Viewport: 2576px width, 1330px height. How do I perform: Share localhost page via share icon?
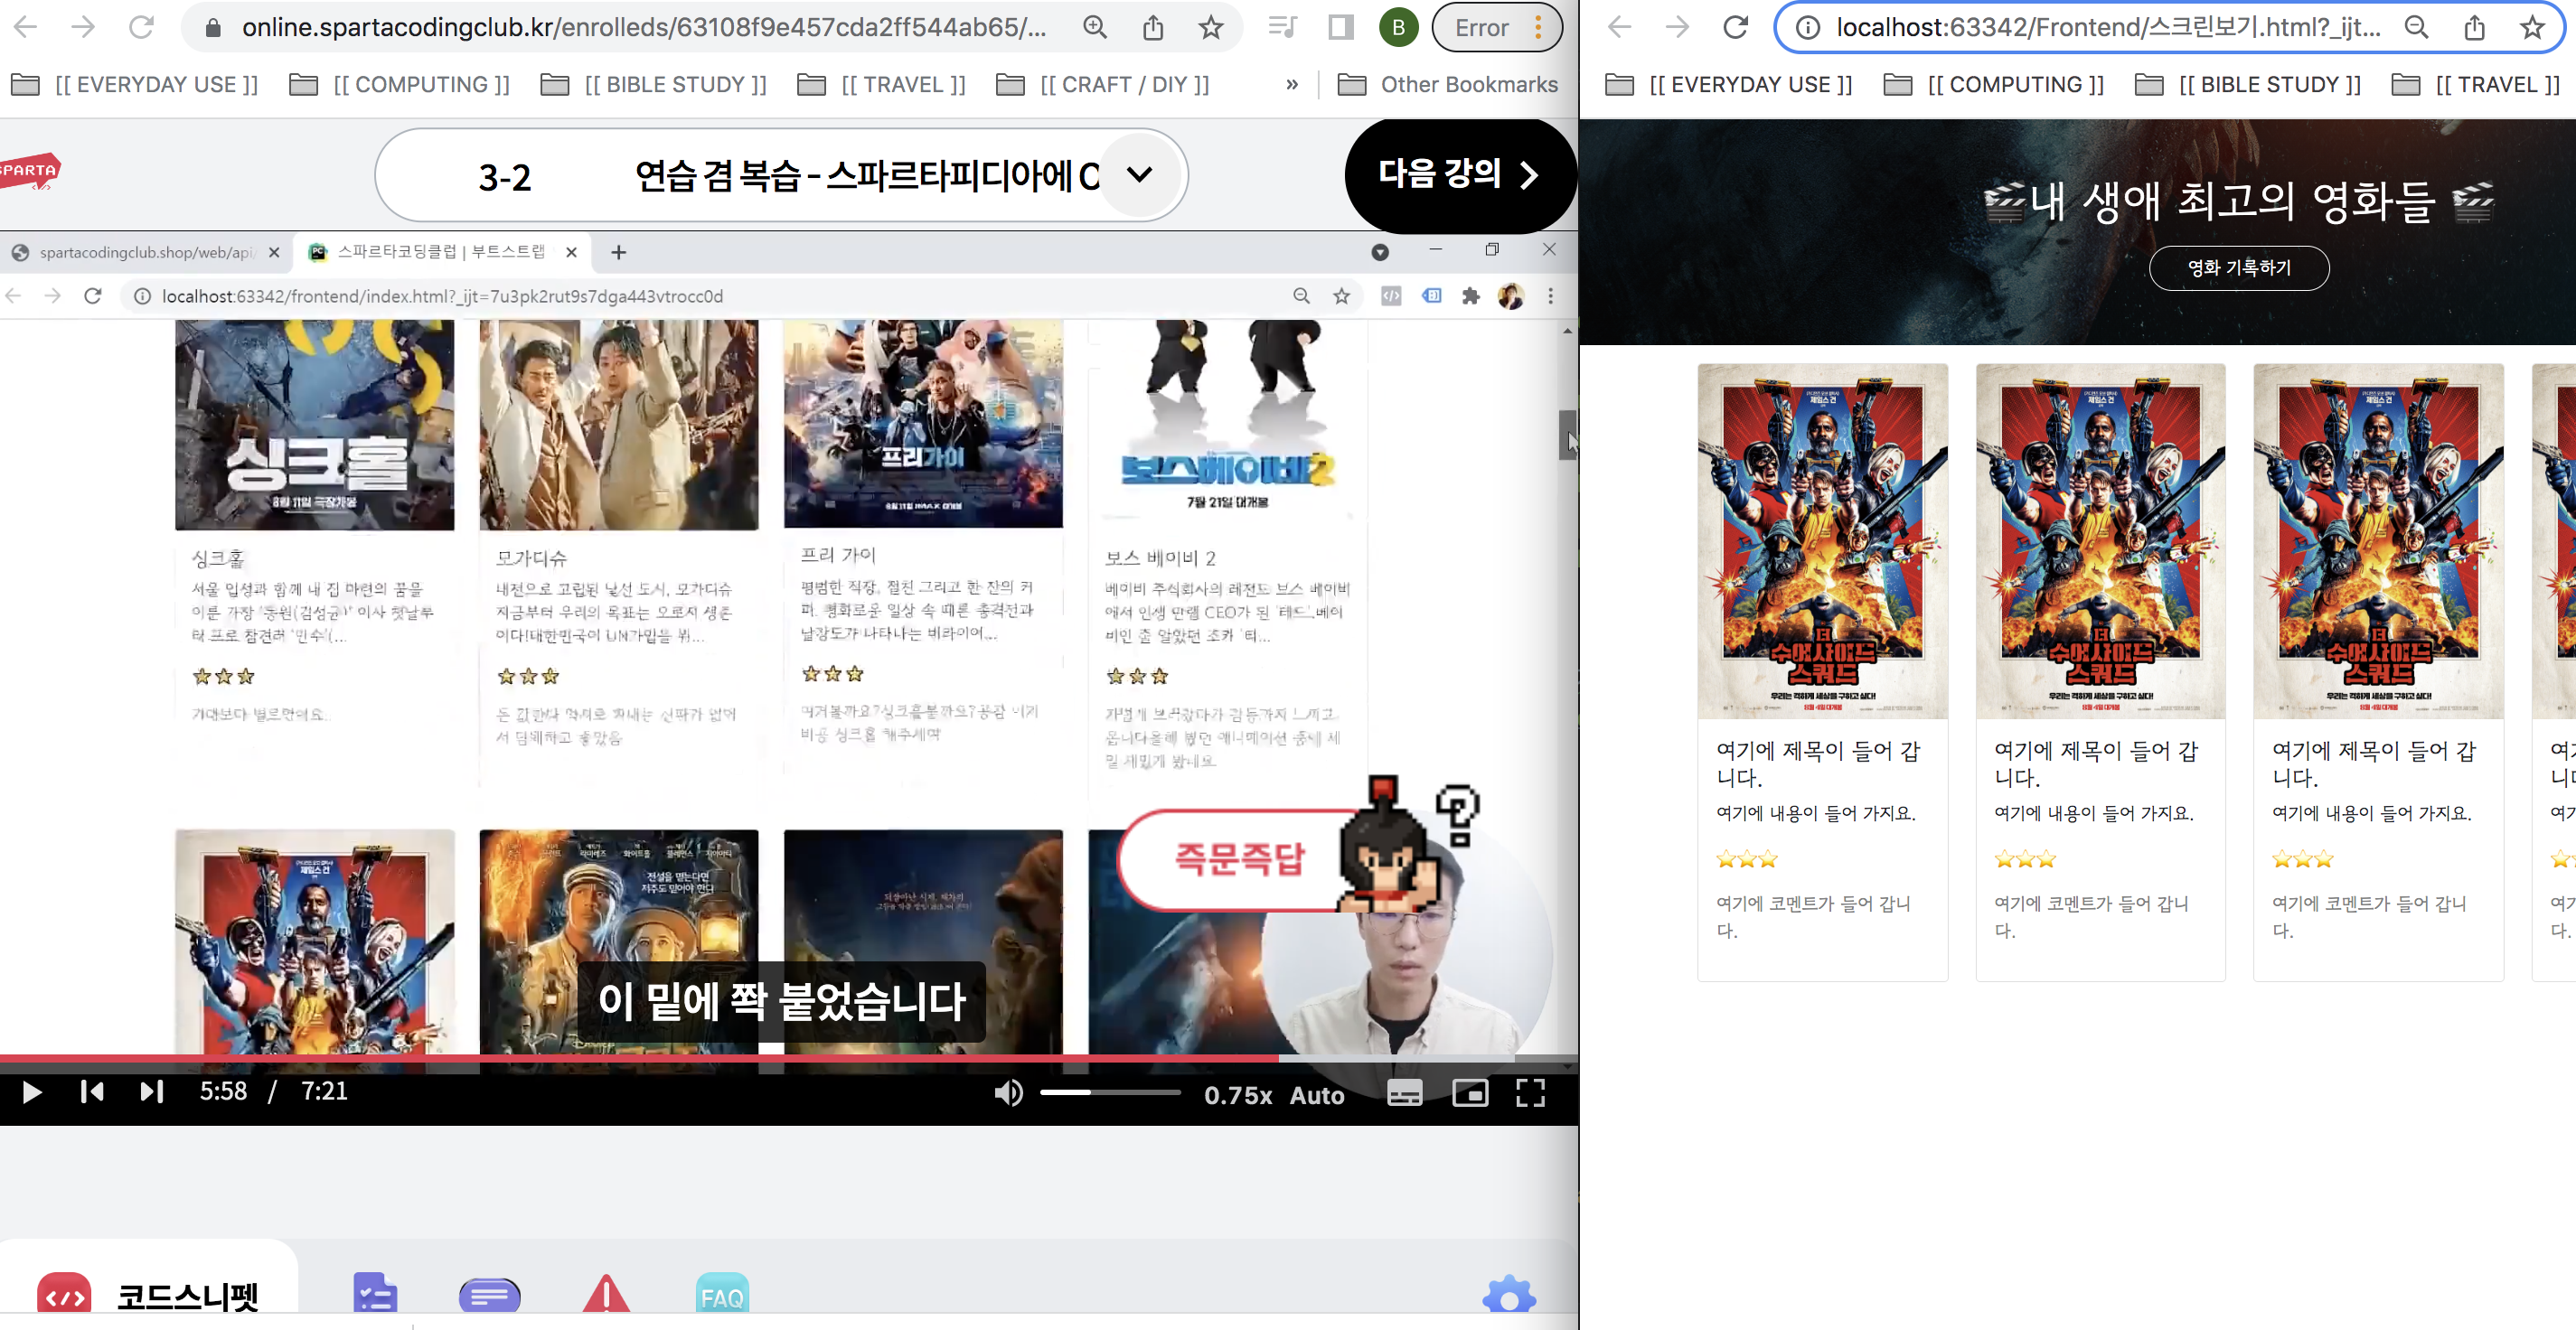point(2474,27)
